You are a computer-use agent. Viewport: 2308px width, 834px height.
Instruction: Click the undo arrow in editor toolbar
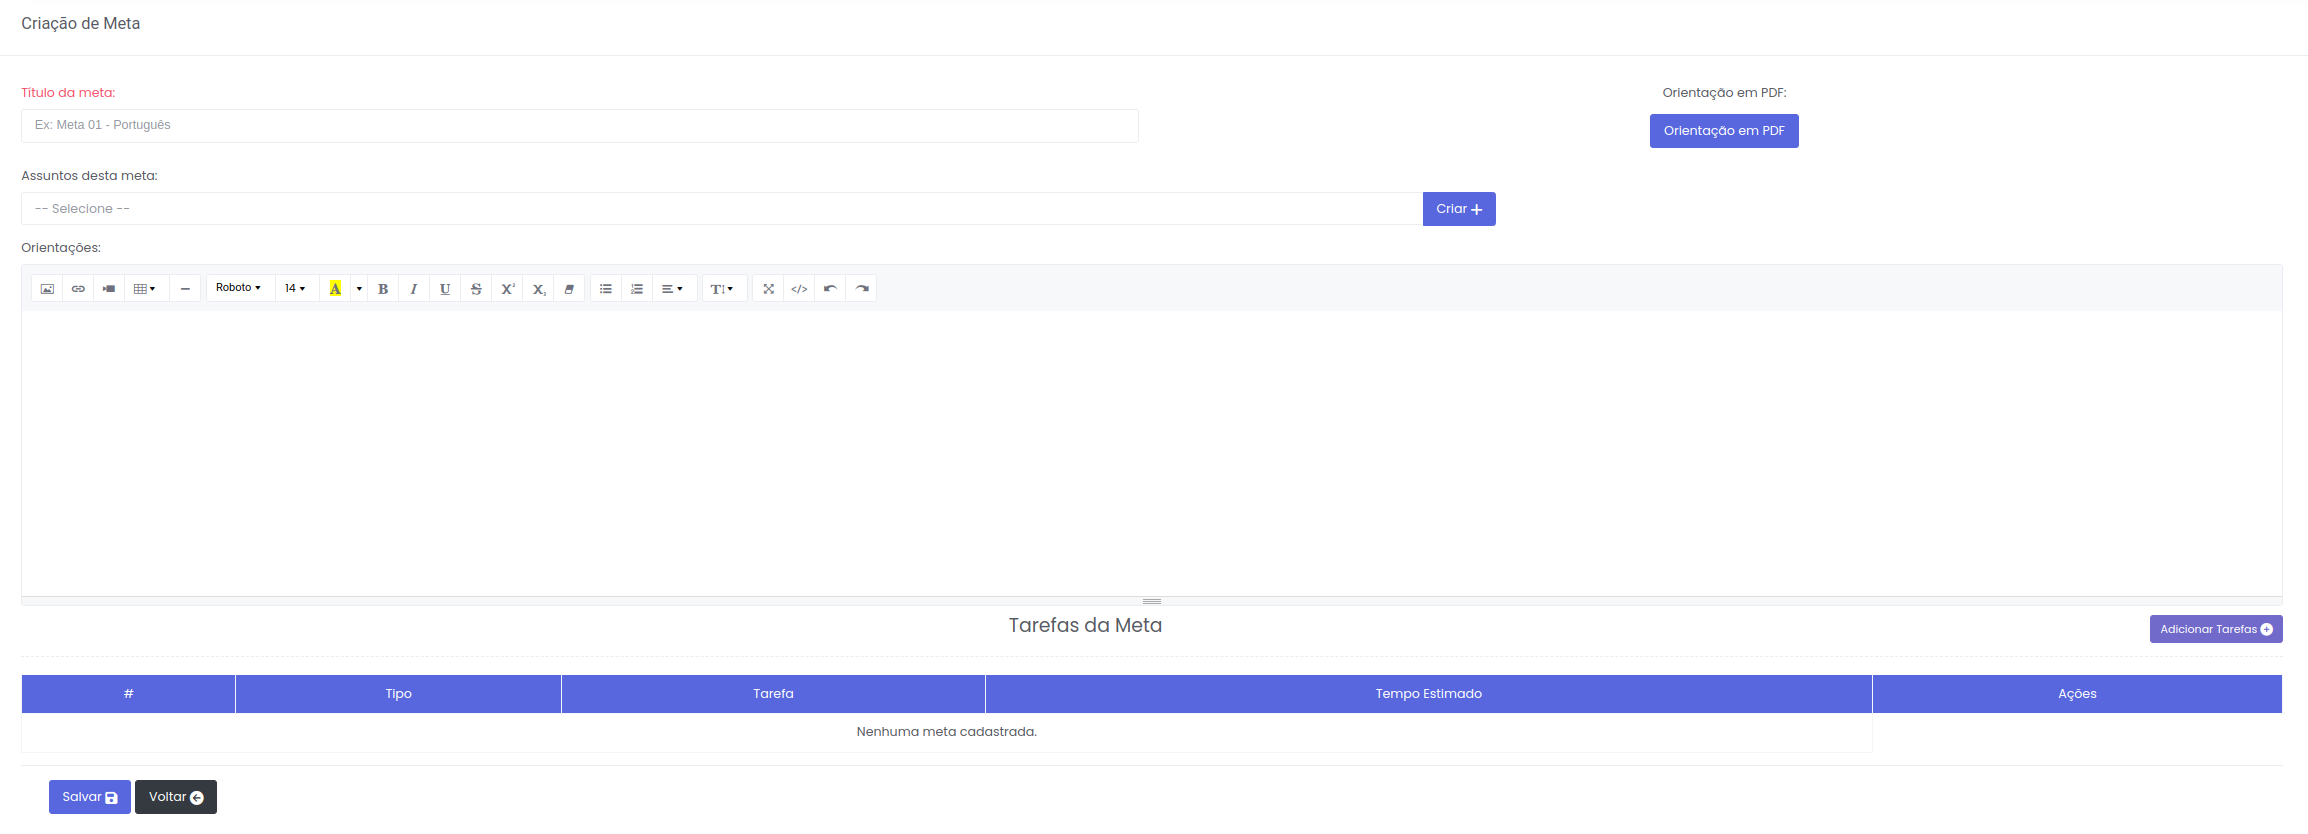point(830,289)
